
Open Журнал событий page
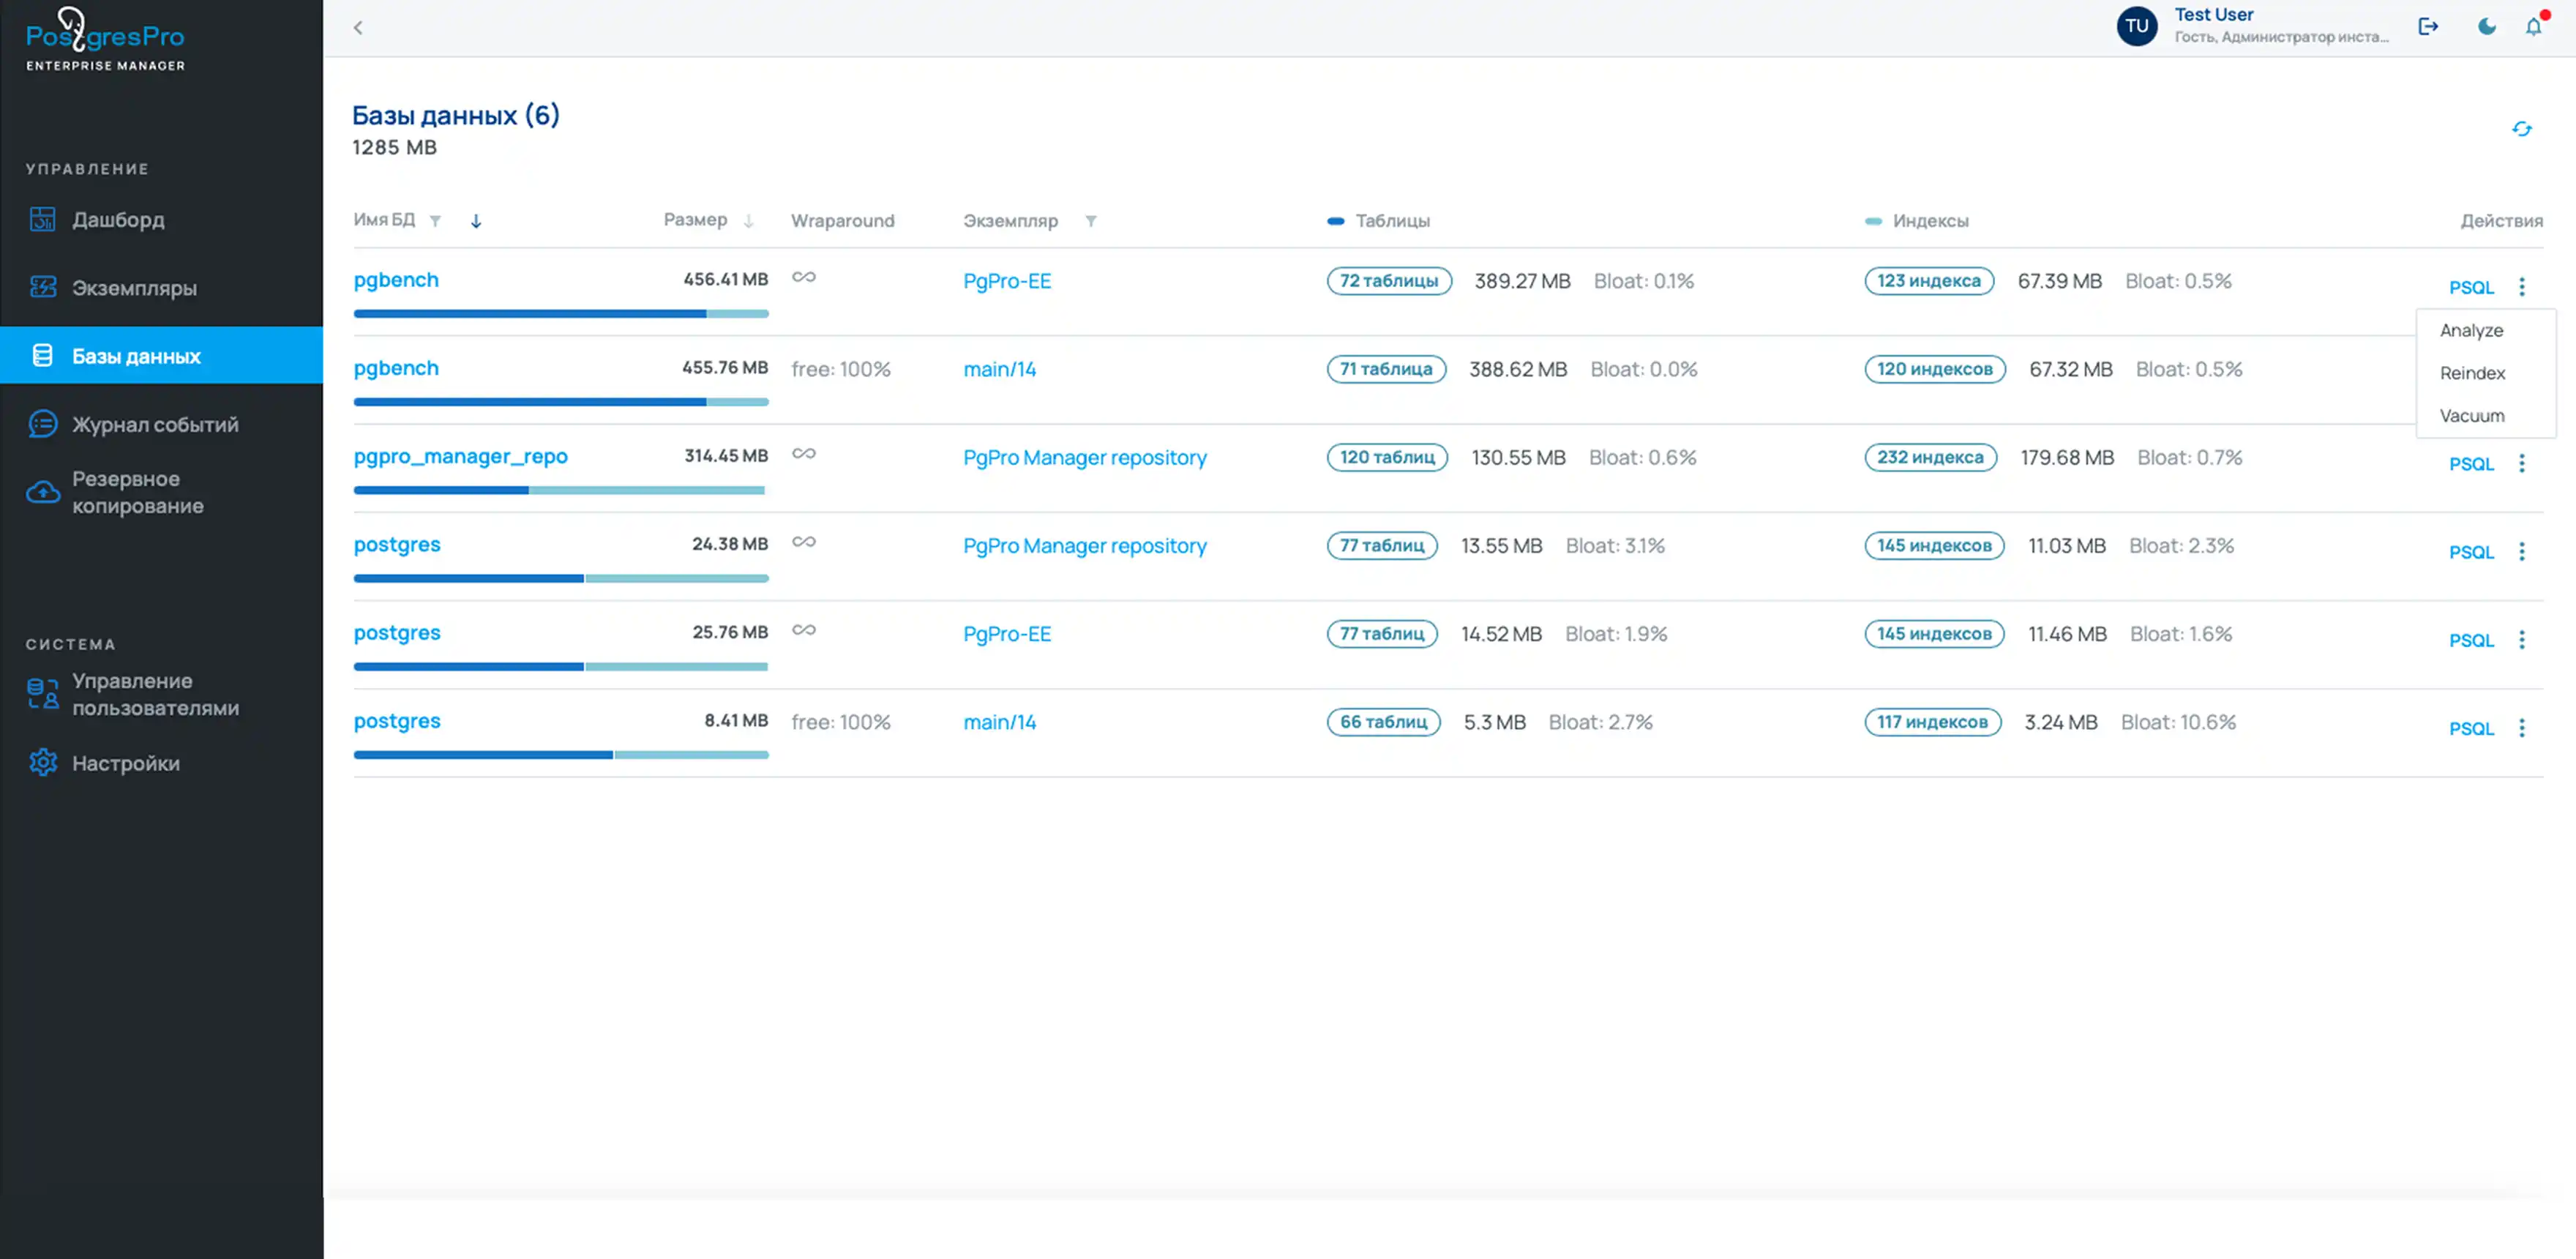(x=155, y=424)
